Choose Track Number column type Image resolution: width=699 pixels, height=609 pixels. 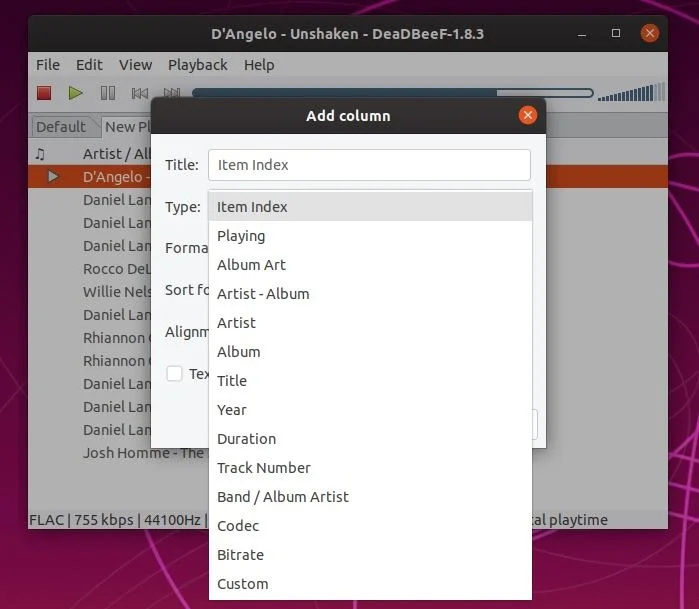point(263,468)
